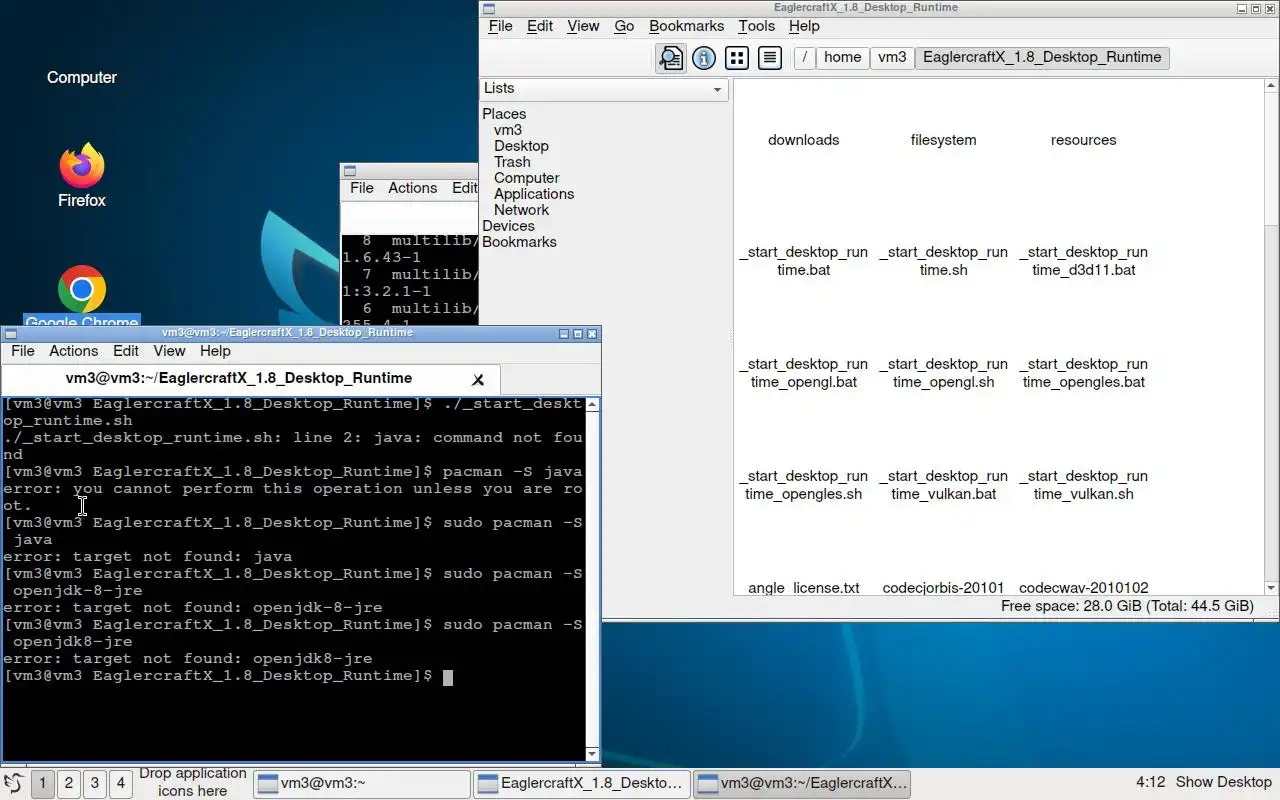The height and width of the screenshot is (800, 1280).
Task: Switch to workspace 3 in pager
Action: 95,783
